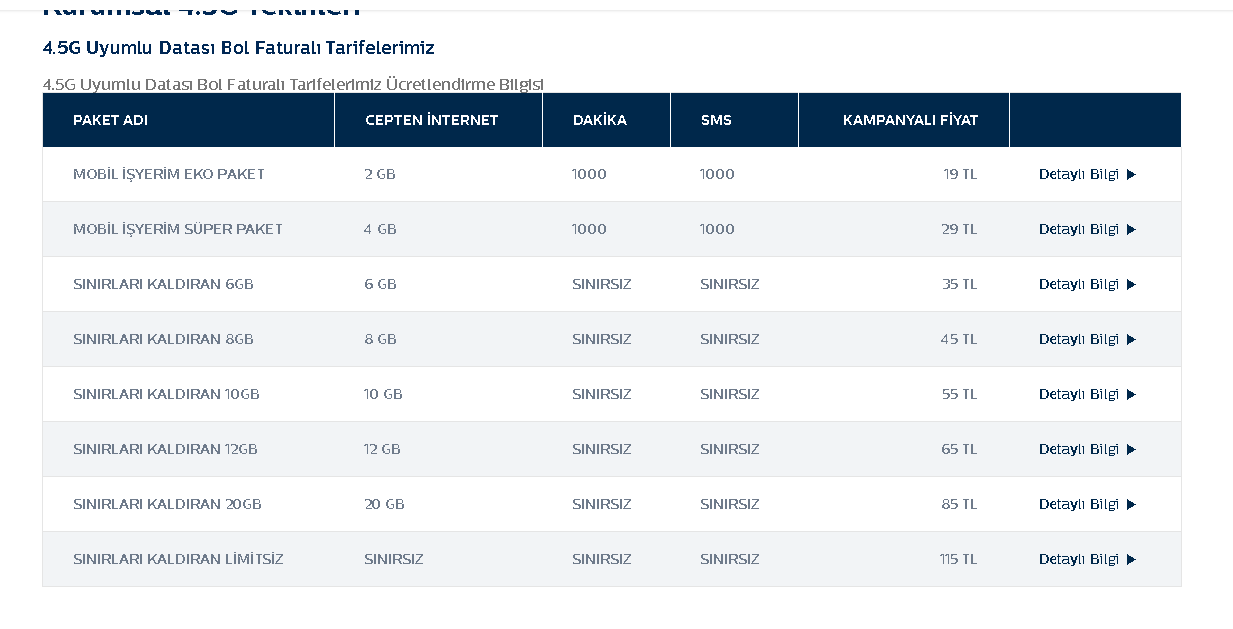Image resolution: width=1233 pixels, height=629 pixels.
Task: Click the SMS column header
Action: [x=716, y=120]
